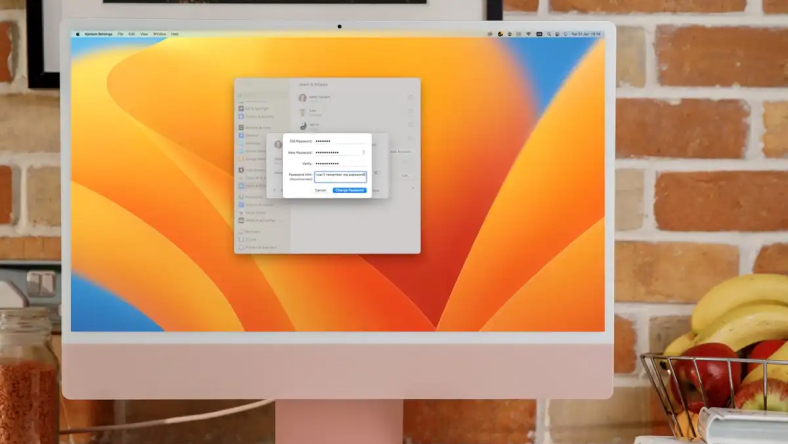Click the date and time in menu bar
Viewport: 788px width, 444px height.
(585, 34)
